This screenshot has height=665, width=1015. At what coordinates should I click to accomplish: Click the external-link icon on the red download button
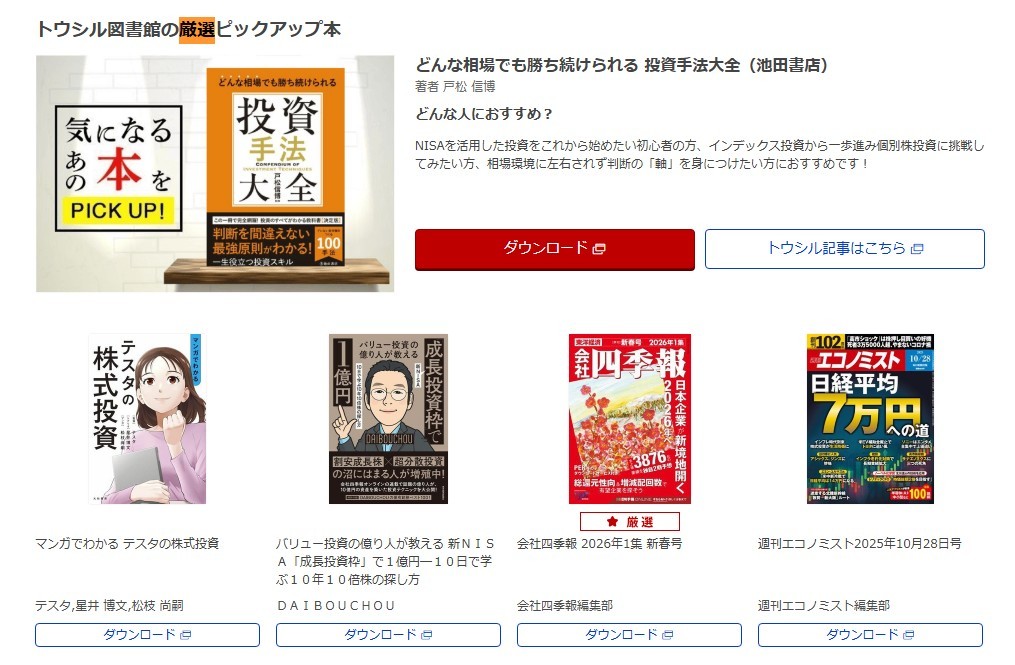point(599,249)
